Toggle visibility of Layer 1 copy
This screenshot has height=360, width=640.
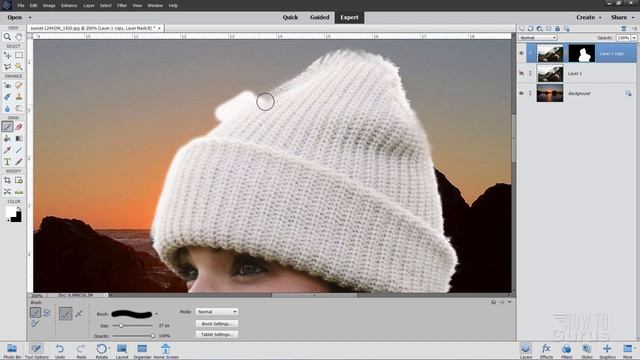pos(521,53)
